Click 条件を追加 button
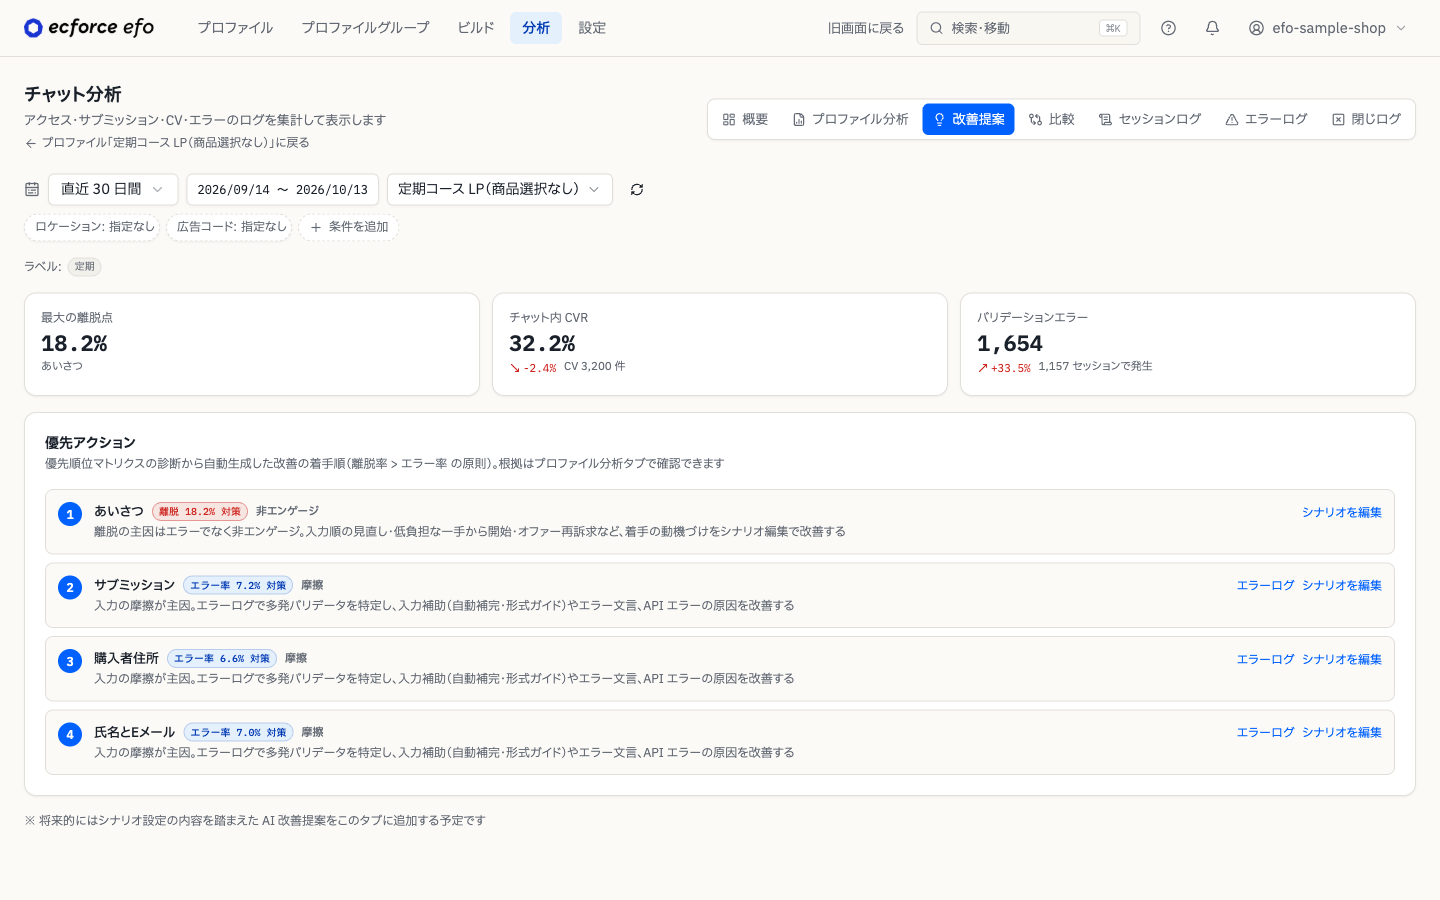 tap(348, 227)
